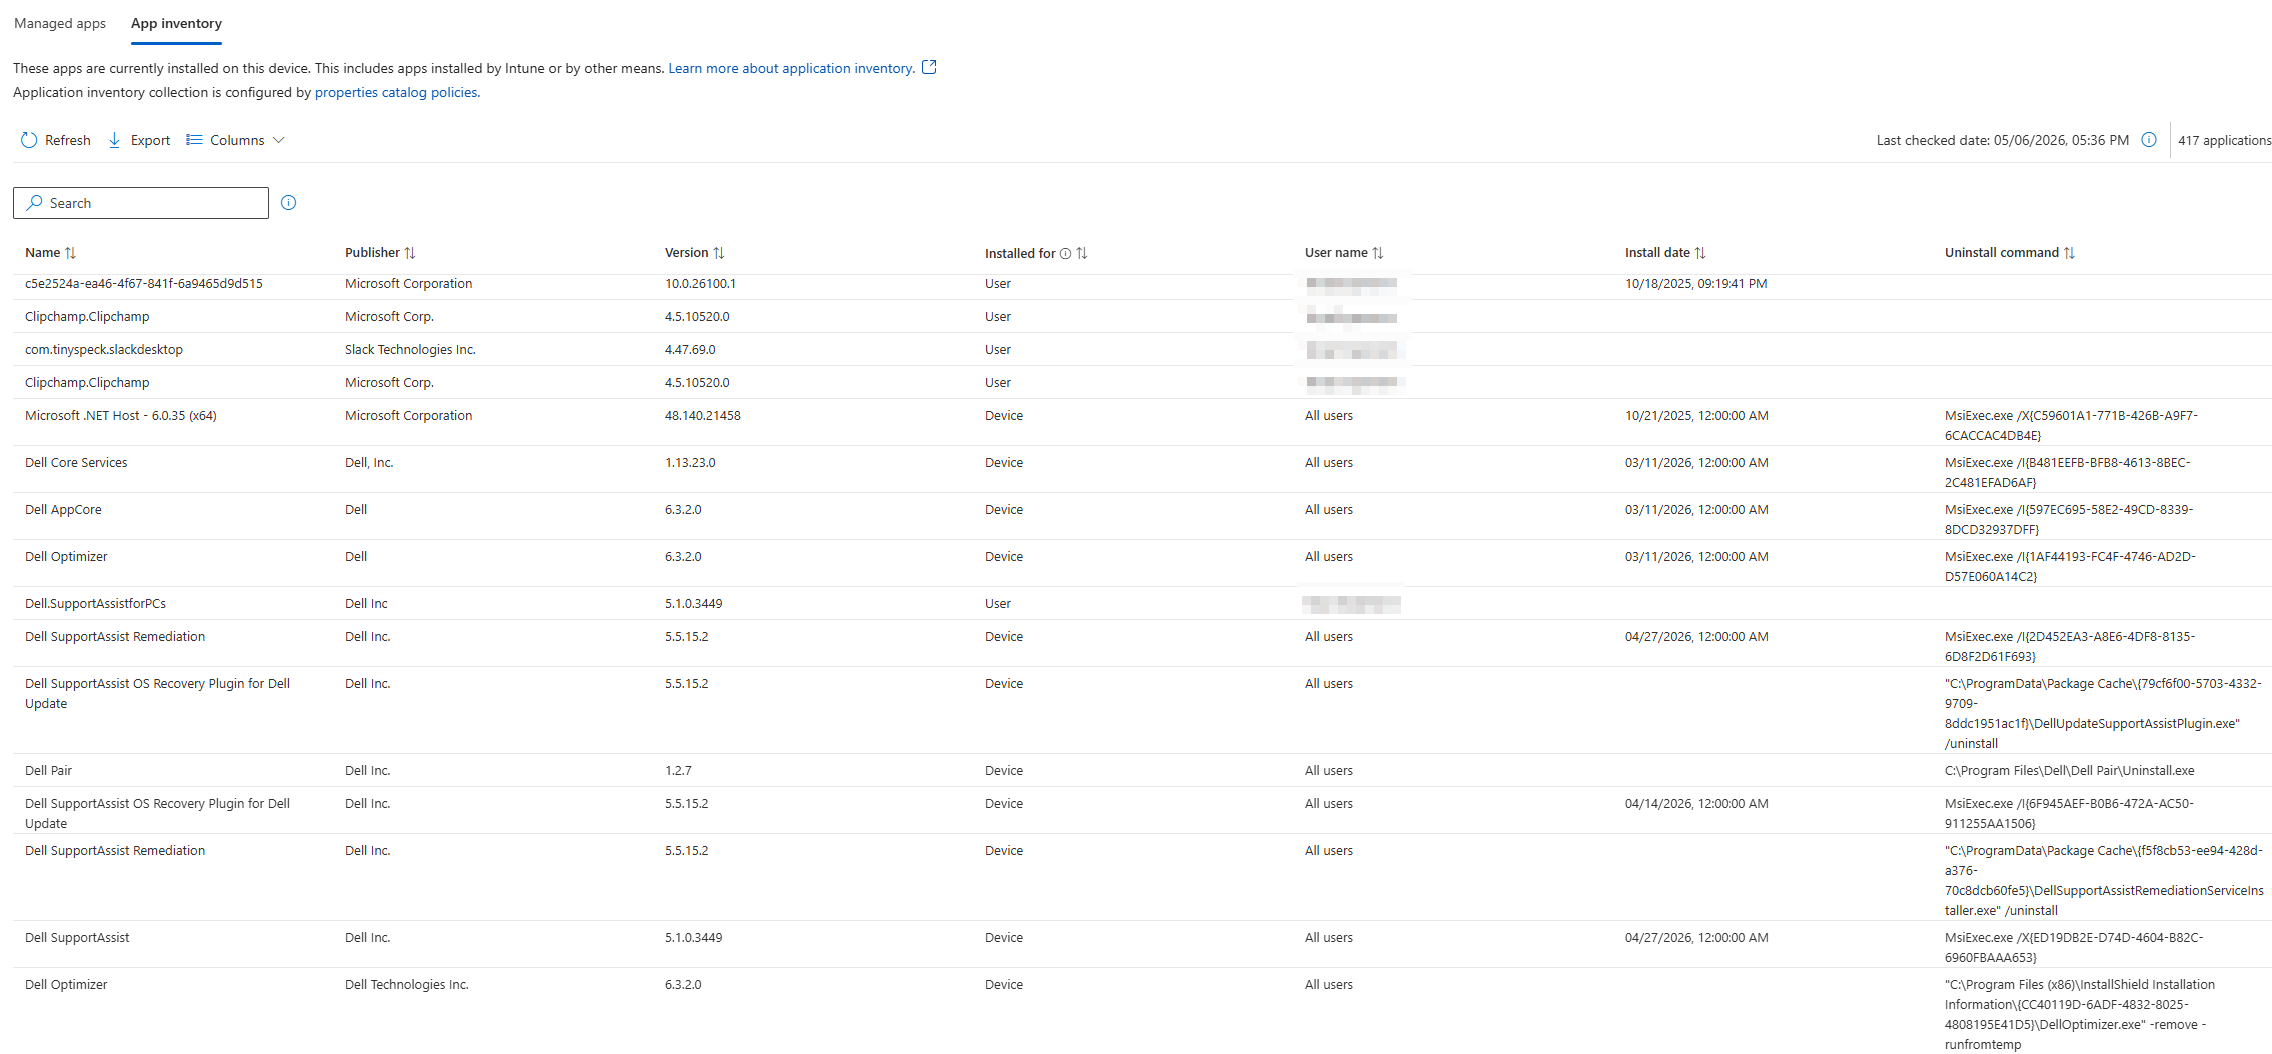This screenshot has height=1054, width=2272.
Task: Click the Installed for info icon
Action: [x=1065, y=254]
